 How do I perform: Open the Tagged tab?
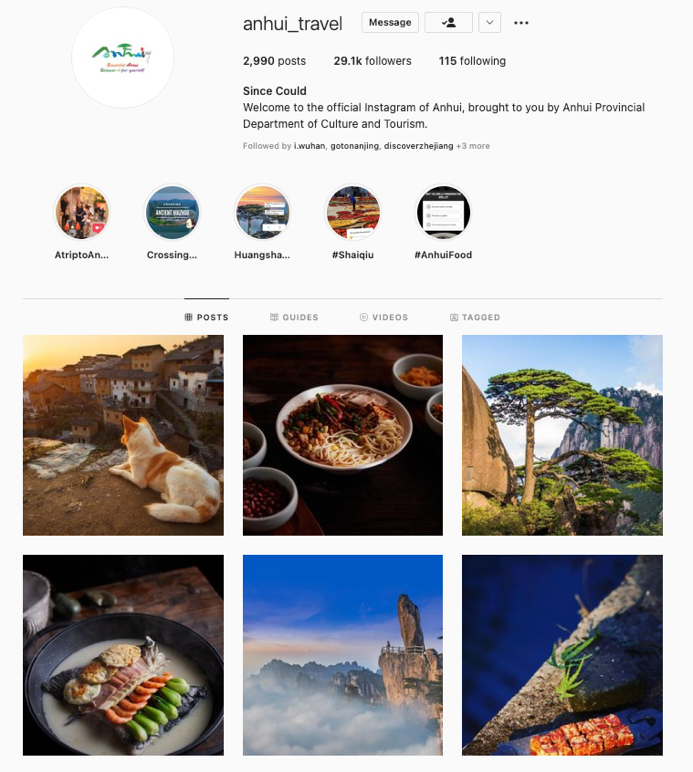click(x=475, y=317)
